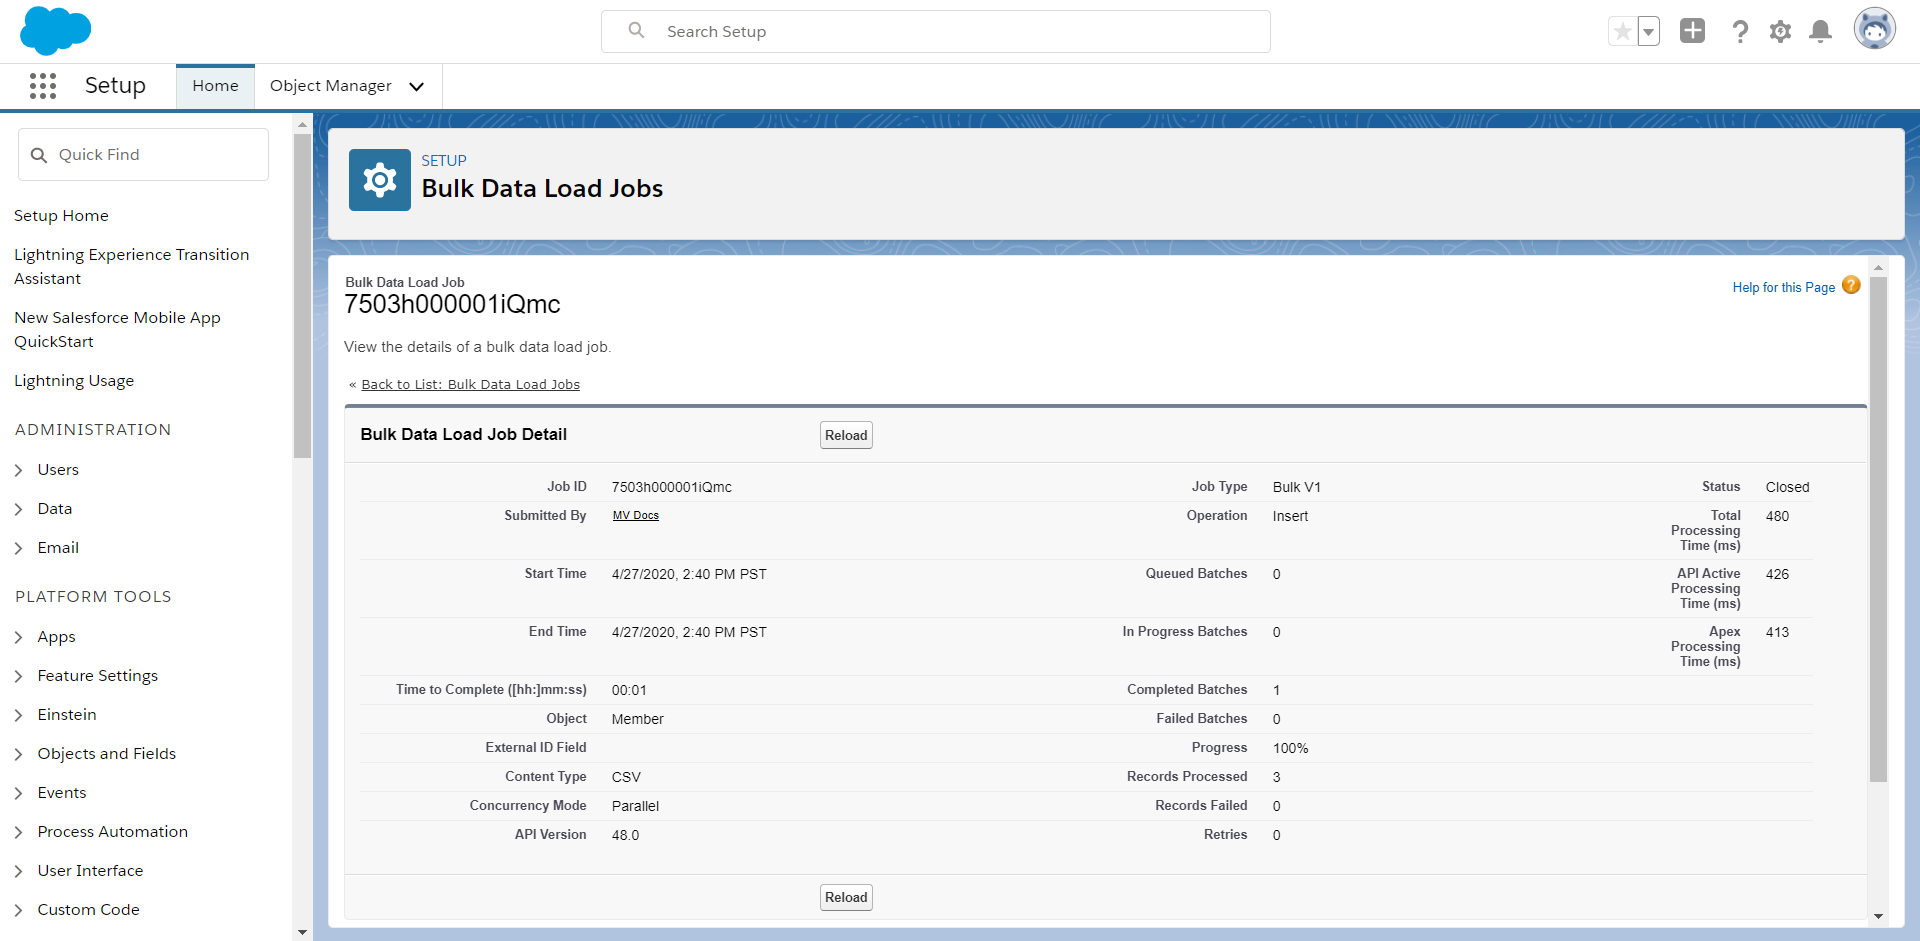Click the Progress value 100%

[x=1291, y=749]
